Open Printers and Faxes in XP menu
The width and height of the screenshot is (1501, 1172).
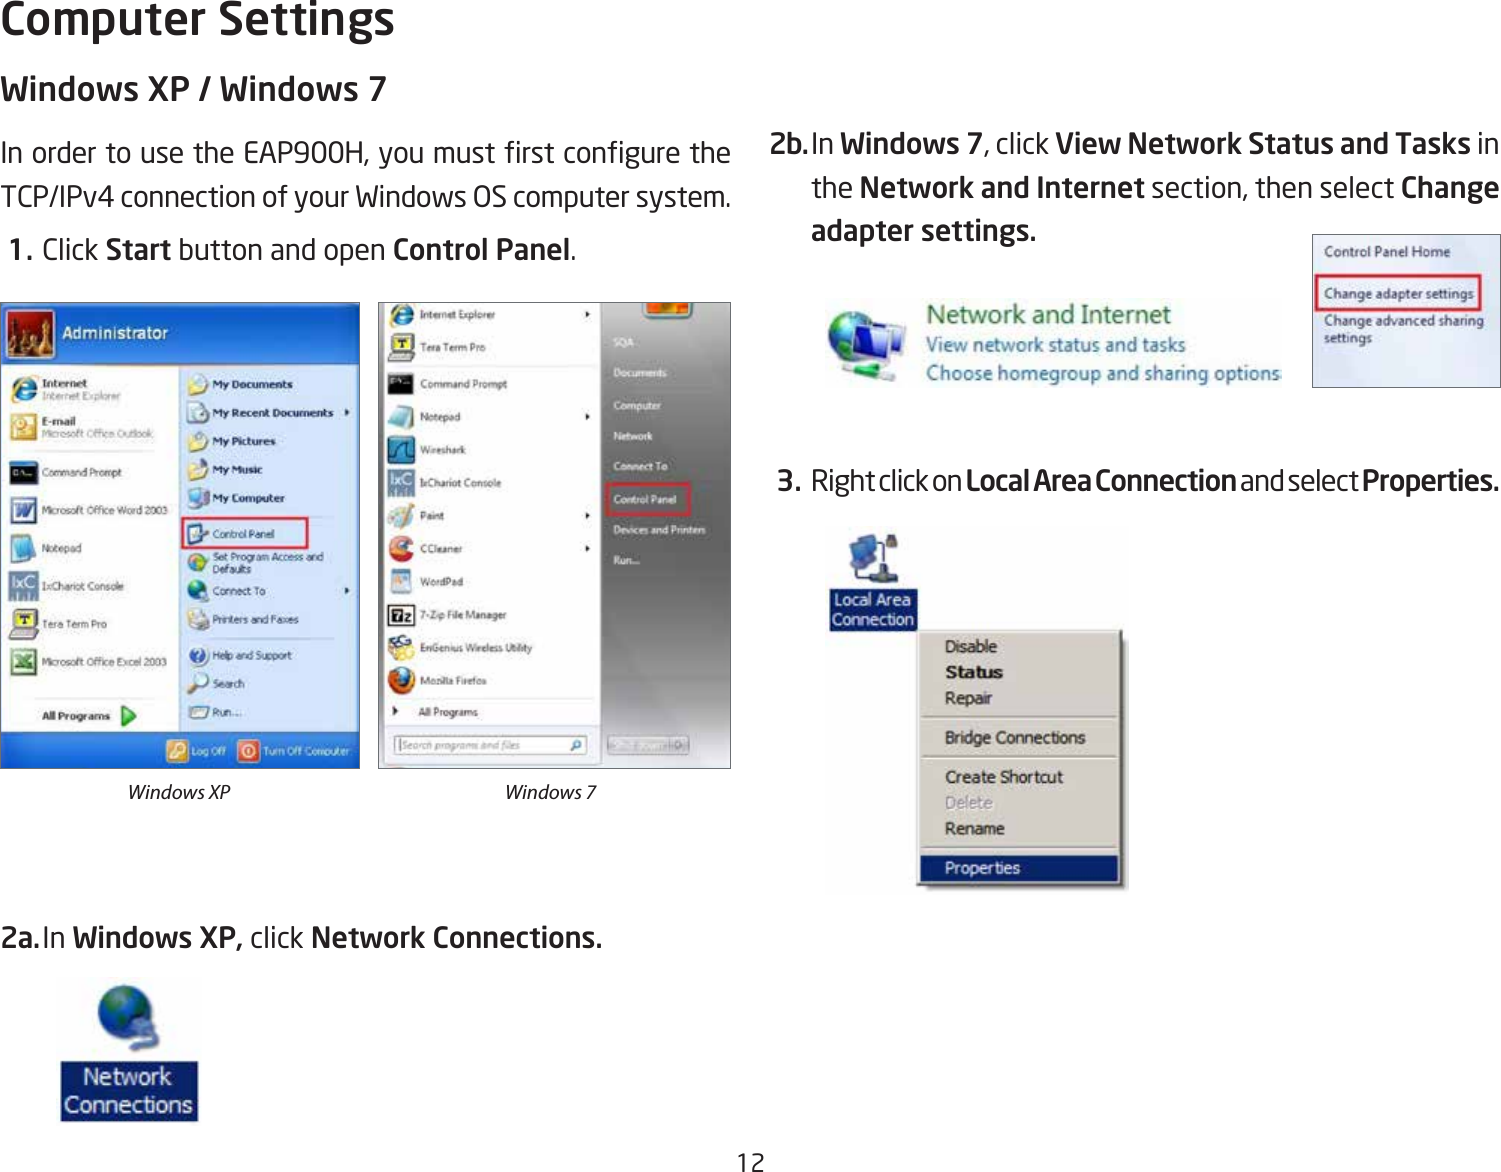click(243, 620)
